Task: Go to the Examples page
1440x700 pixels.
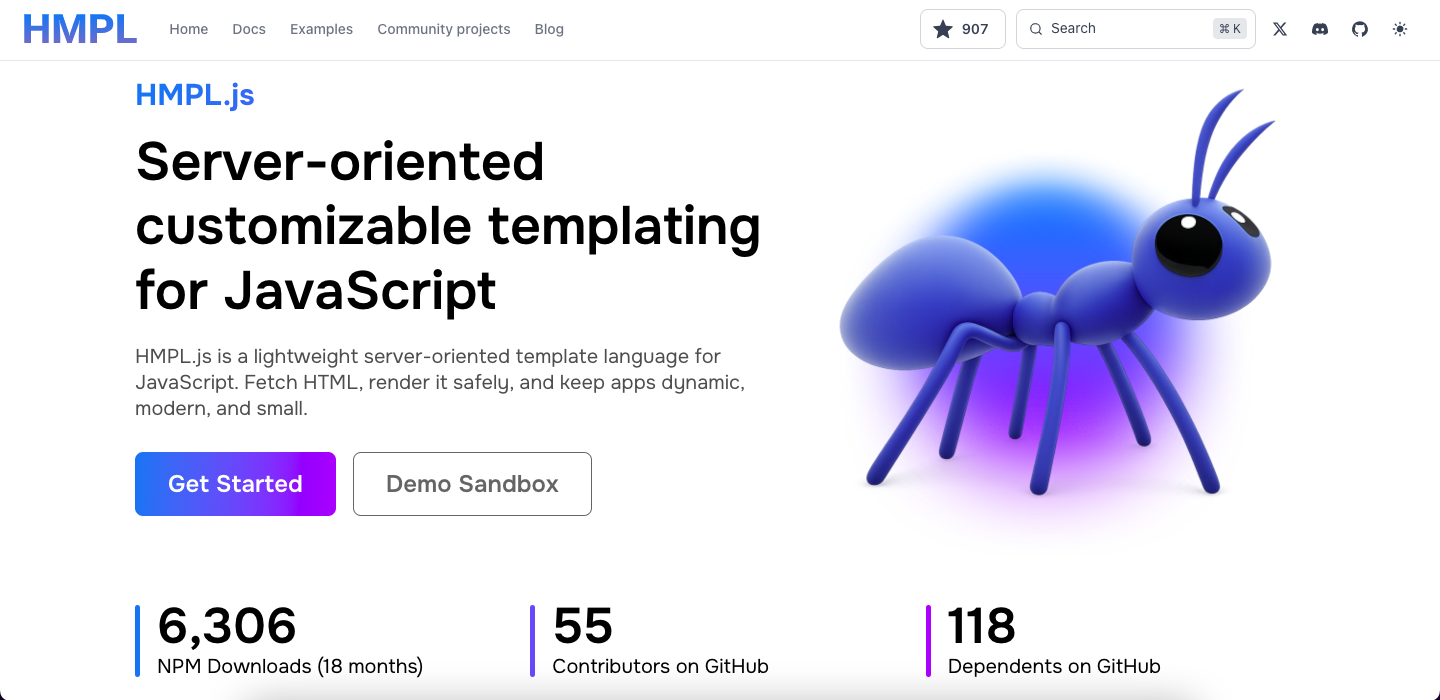Action: [x=321, y=29]
